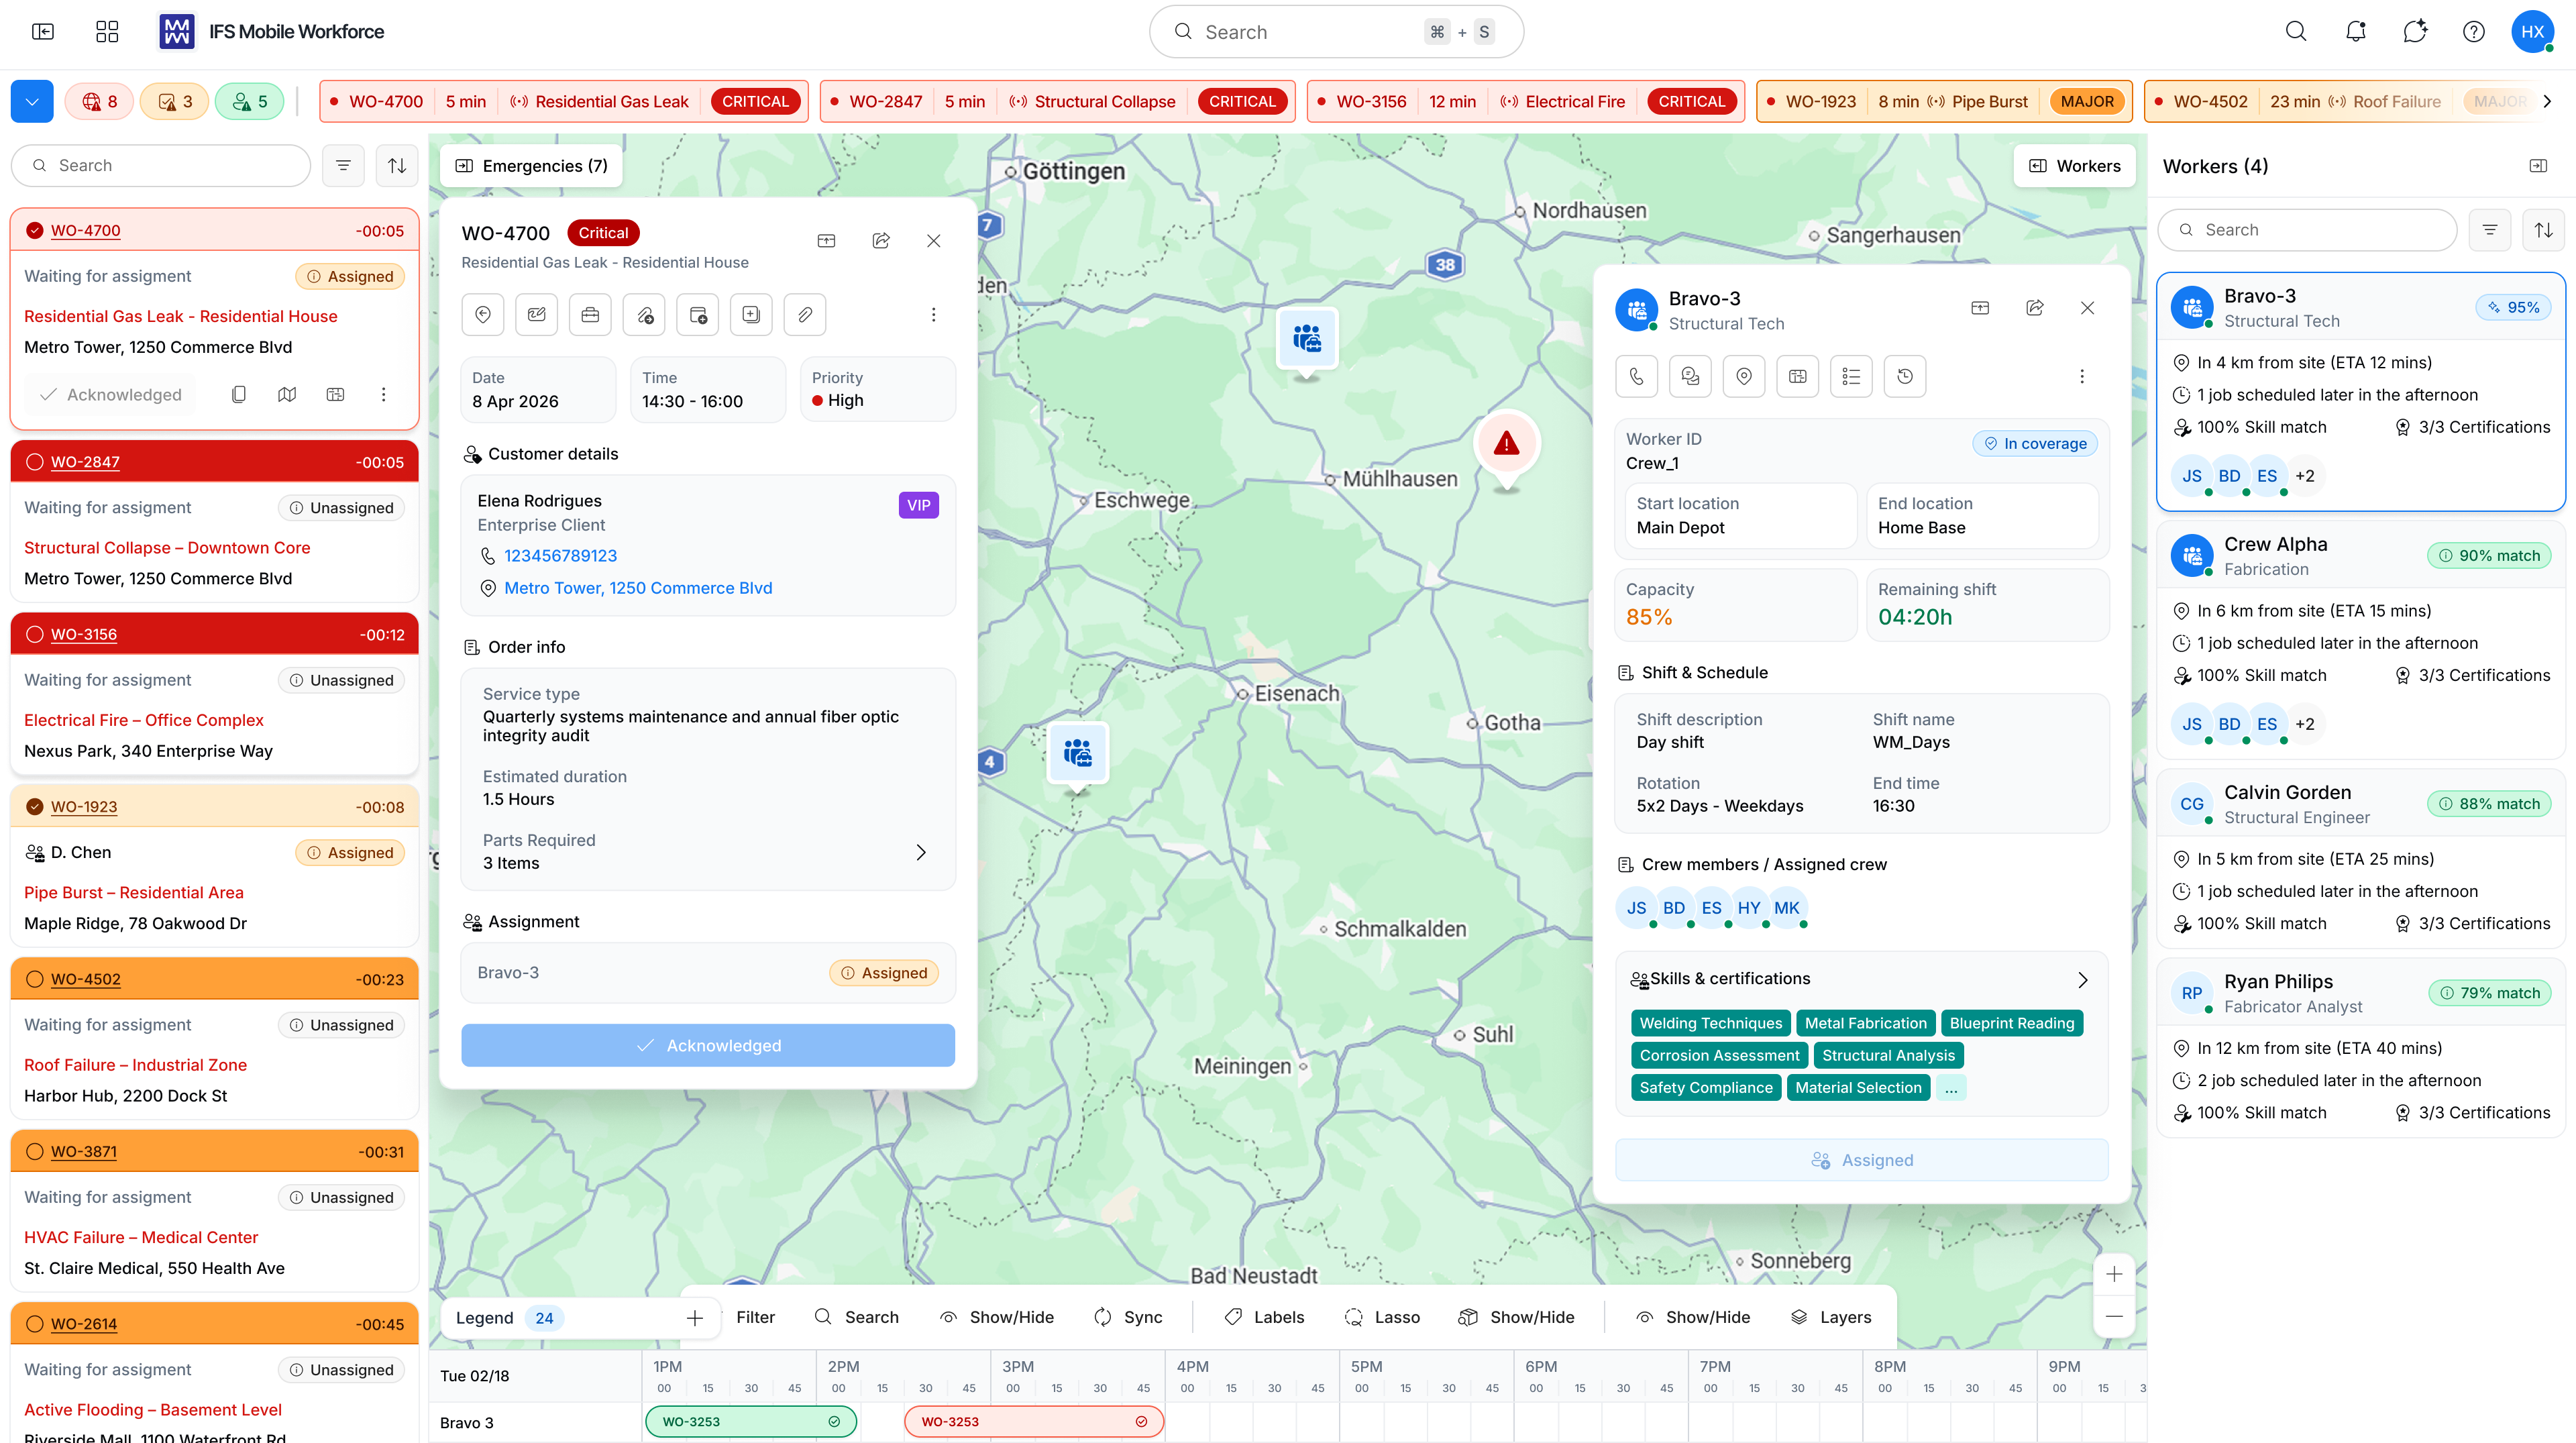The width and height of the screenshot is (2576, 1443).
Task: Open WO-3156 Electrical Fire alert banner
Action: tap(1525, 102)
